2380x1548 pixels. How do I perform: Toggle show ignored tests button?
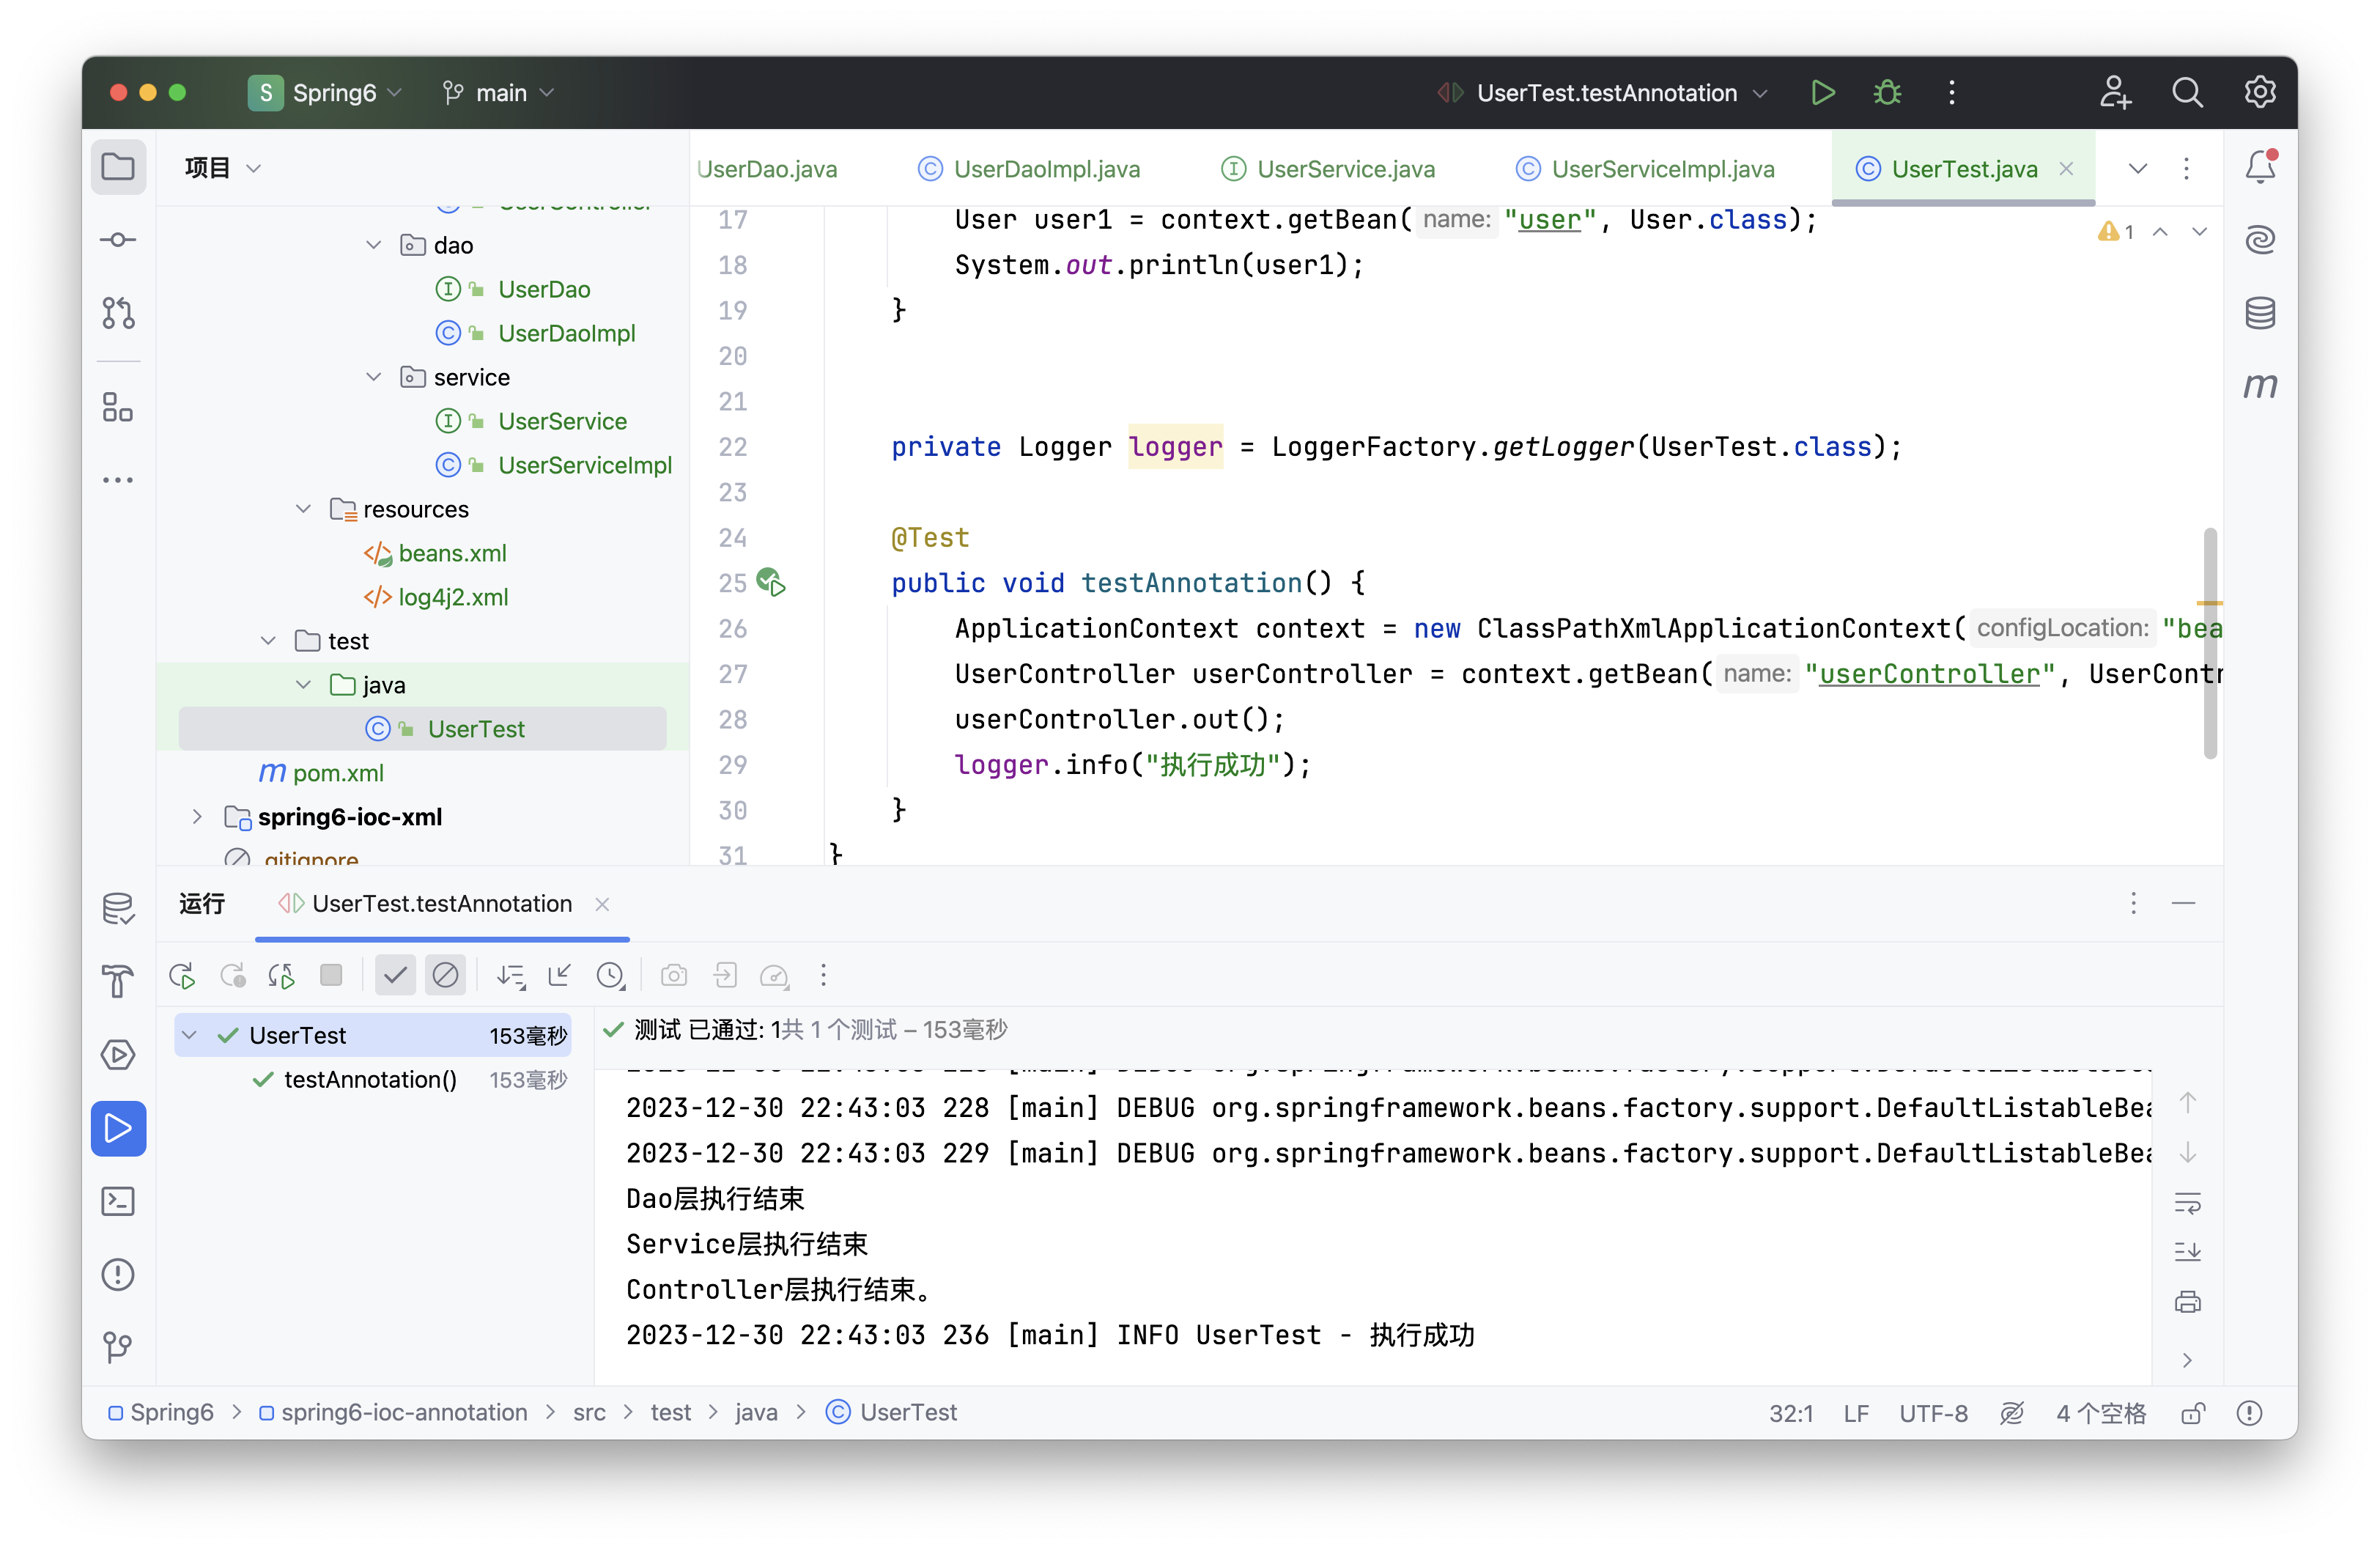click(x=445, y=975)
